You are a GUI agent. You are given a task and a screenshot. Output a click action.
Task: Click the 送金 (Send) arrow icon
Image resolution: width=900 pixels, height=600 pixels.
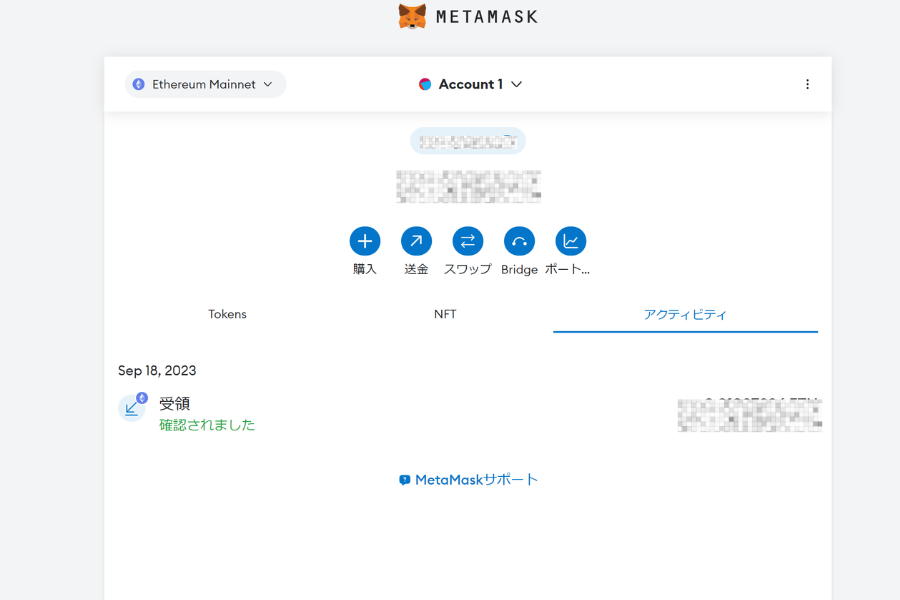click(416, 241)
